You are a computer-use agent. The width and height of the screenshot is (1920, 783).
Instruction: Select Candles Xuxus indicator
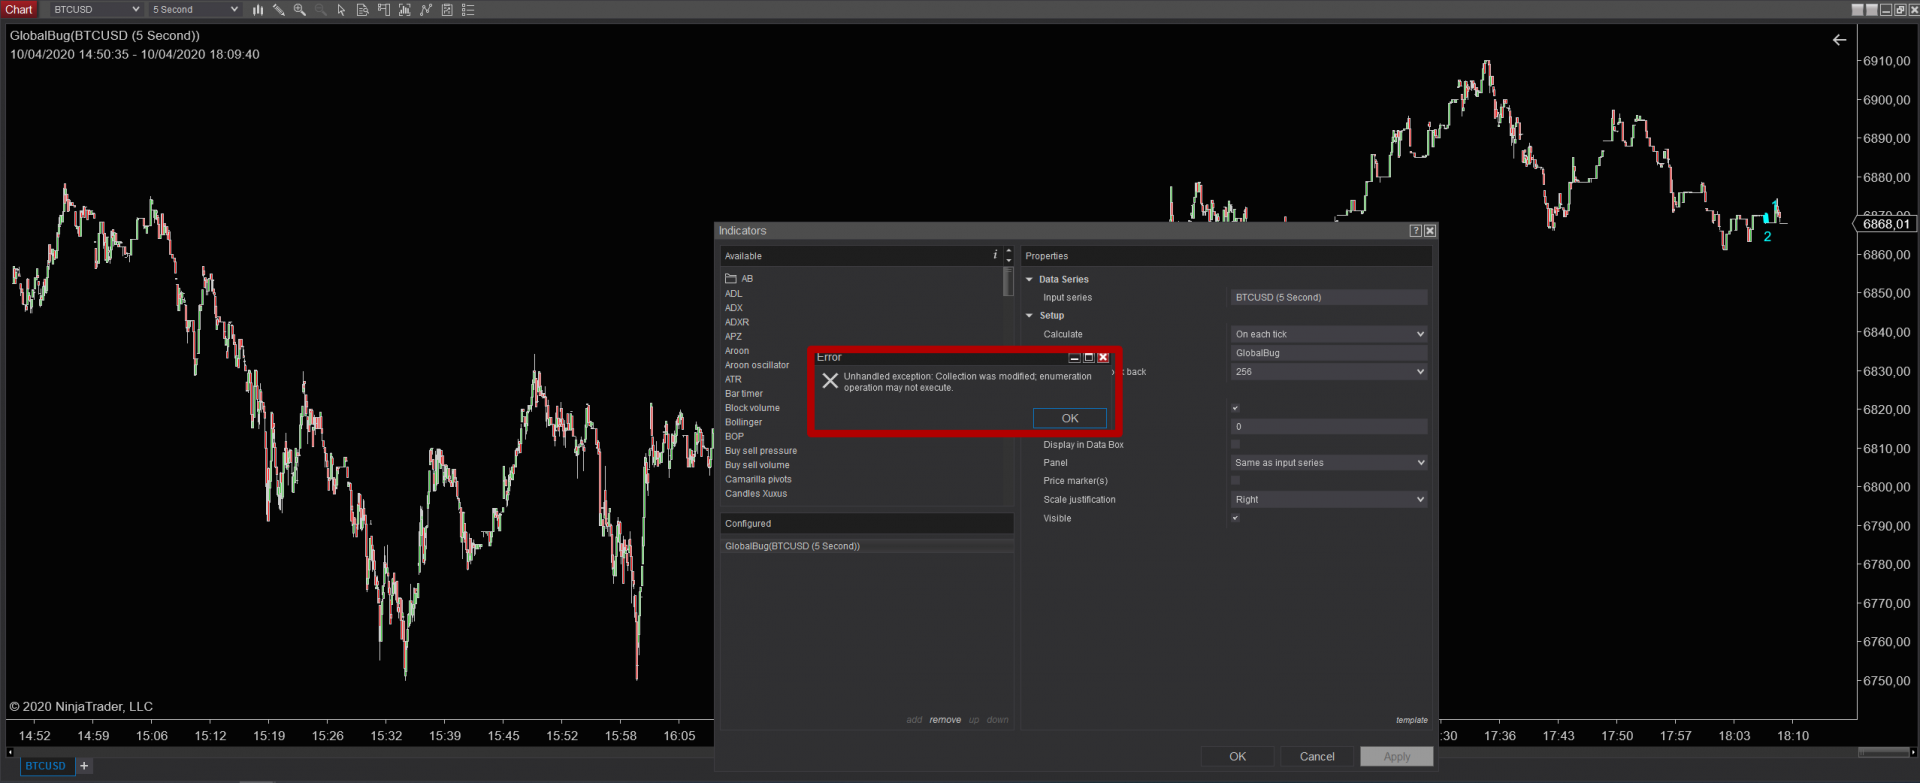pyautogui.click(x=756, y=494)
